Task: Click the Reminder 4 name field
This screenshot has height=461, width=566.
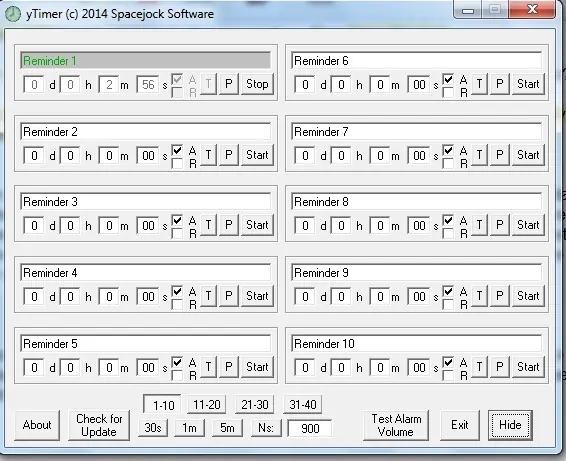Action: point(145,273)
